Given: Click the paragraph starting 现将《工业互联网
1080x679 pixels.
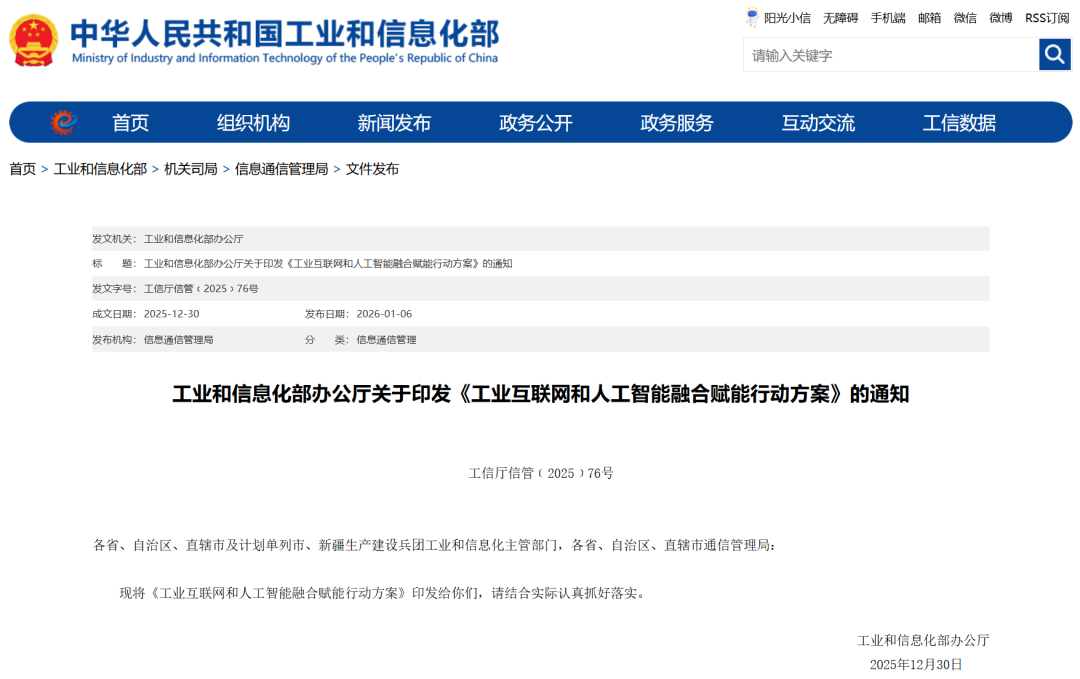Looking at the screenshot, I should coord(384,593).
